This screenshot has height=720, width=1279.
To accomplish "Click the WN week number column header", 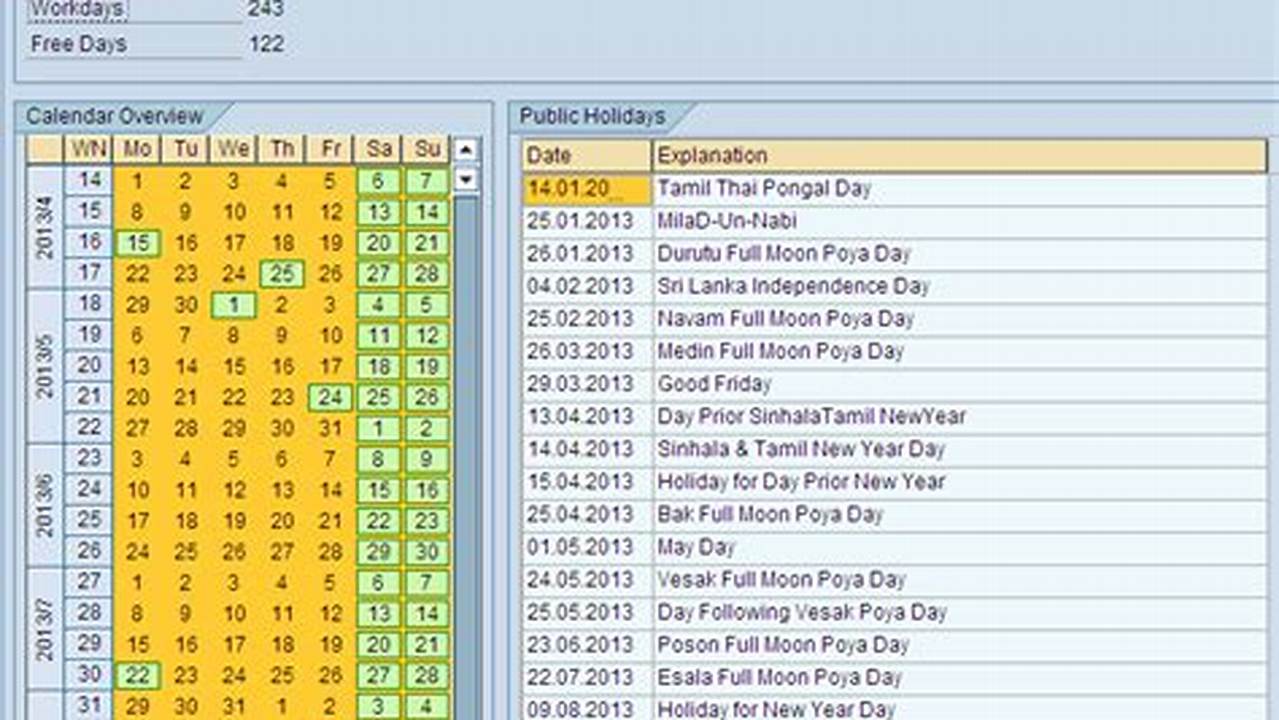I will click(89, 149).
